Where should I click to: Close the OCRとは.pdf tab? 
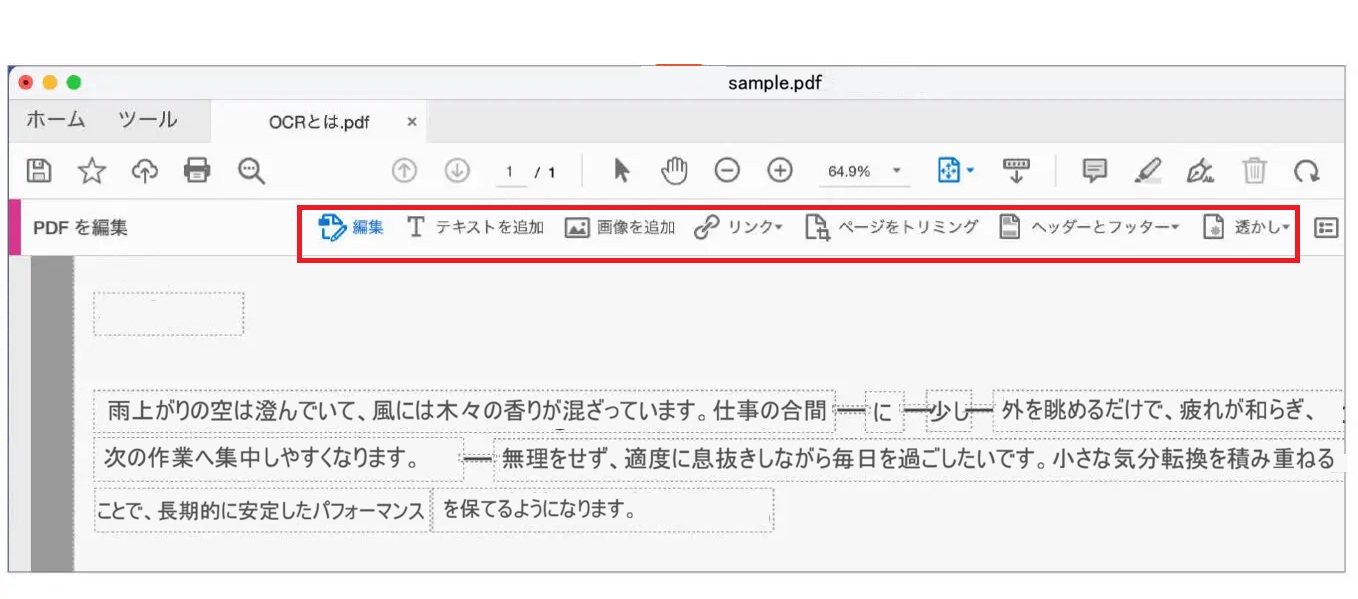click(411, 122)
